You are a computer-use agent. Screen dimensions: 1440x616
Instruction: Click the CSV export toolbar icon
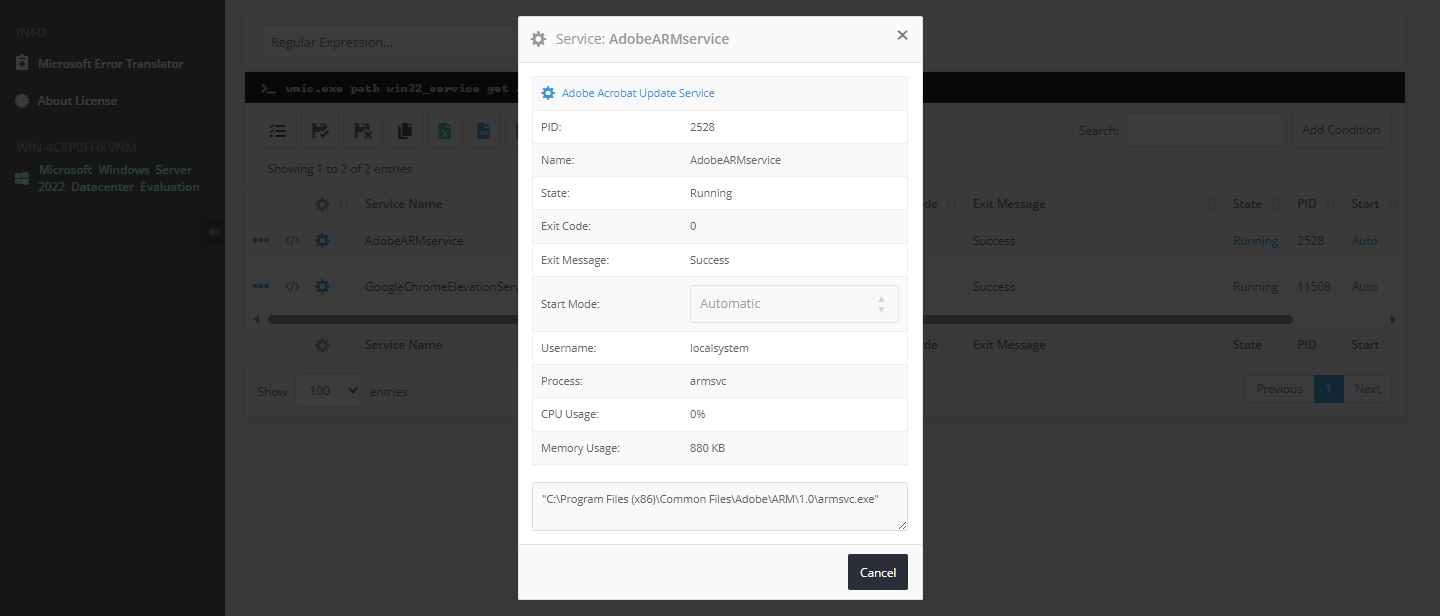pos(483,130)
